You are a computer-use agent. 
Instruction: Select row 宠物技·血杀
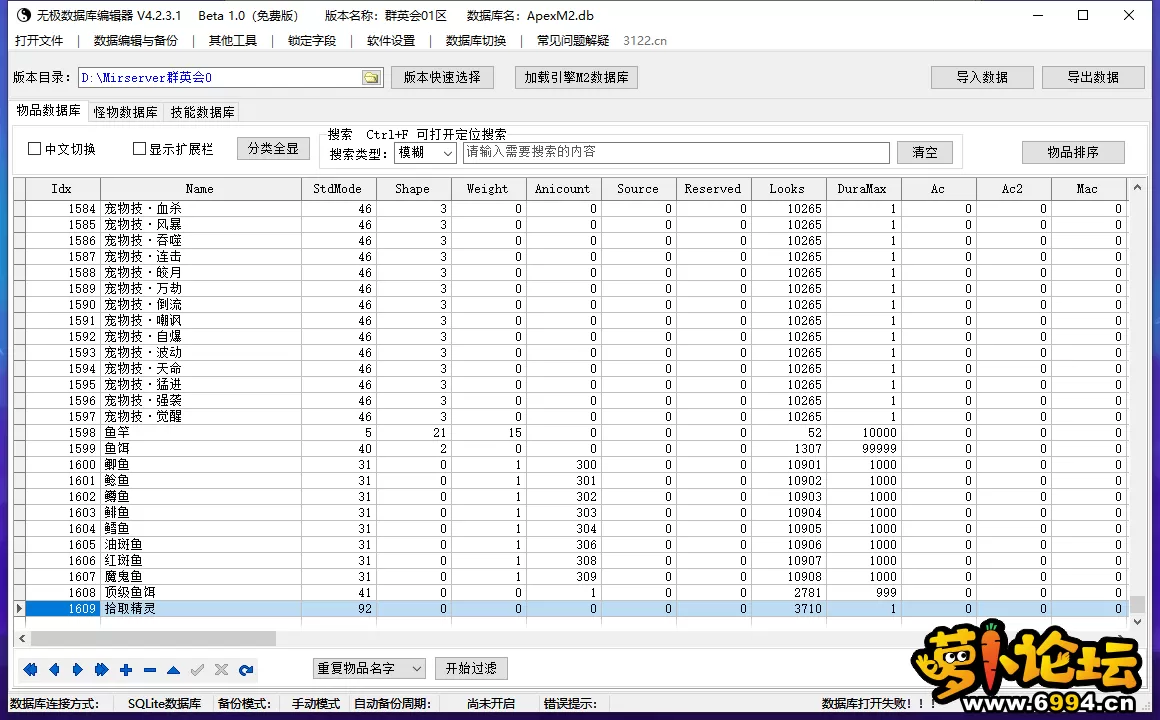point(570,209)
